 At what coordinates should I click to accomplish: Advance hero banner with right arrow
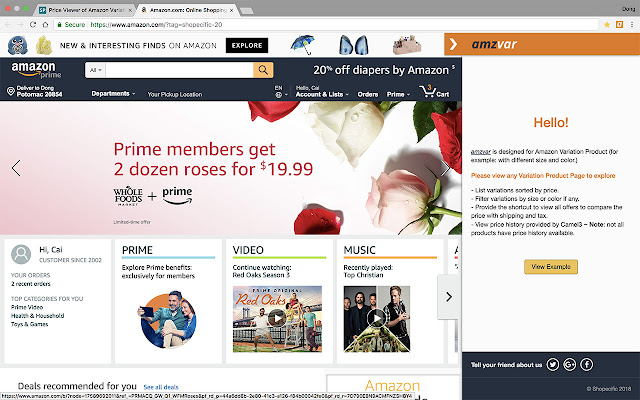[445, 168]
